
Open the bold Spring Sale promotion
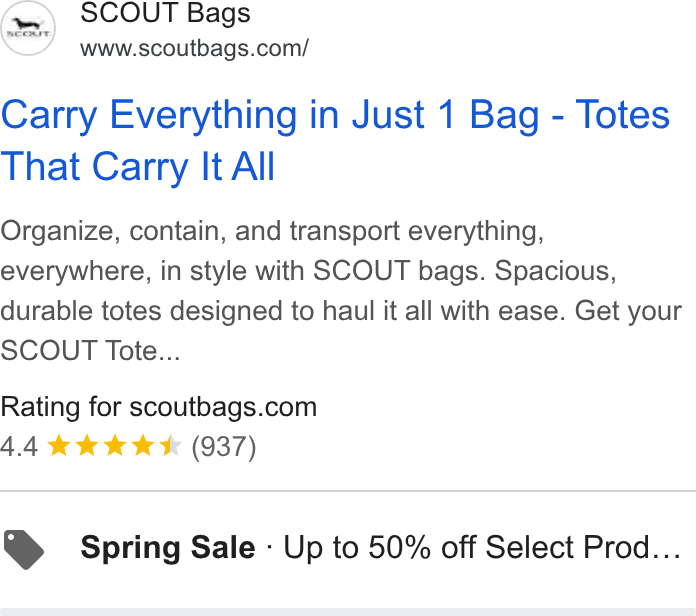coord(168,548)
